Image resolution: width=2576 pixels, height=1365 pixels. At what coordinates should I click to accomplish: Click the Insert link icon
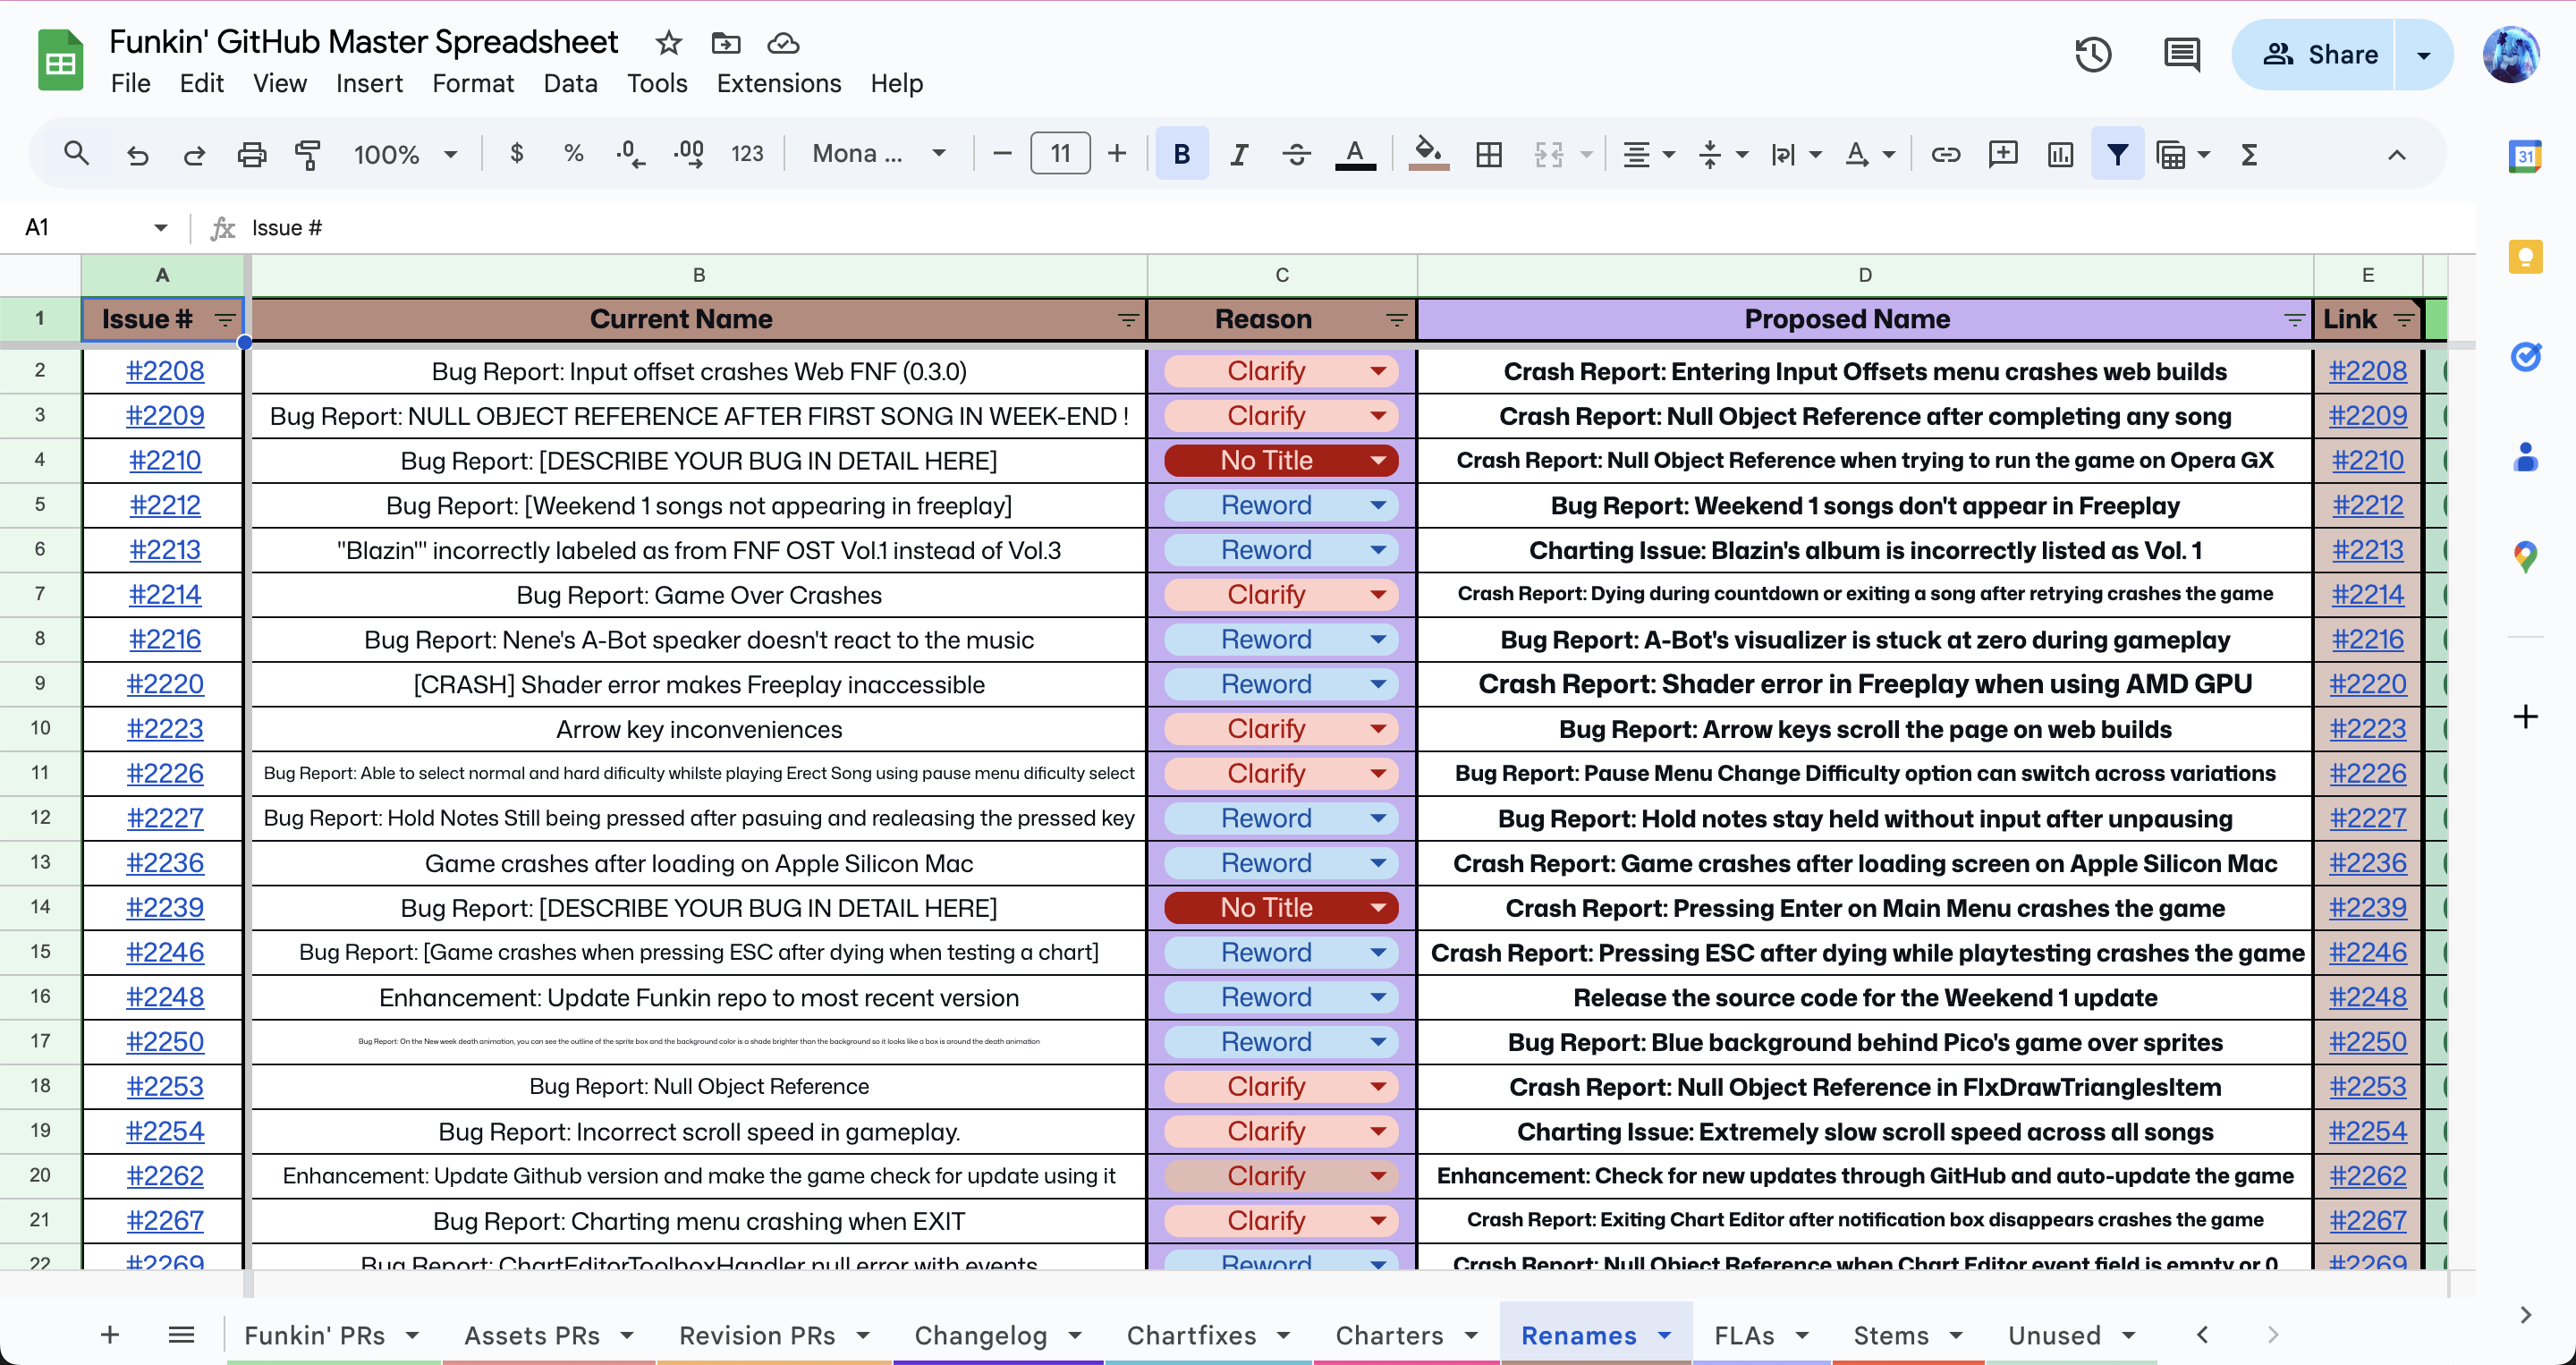coord(1946,154)
